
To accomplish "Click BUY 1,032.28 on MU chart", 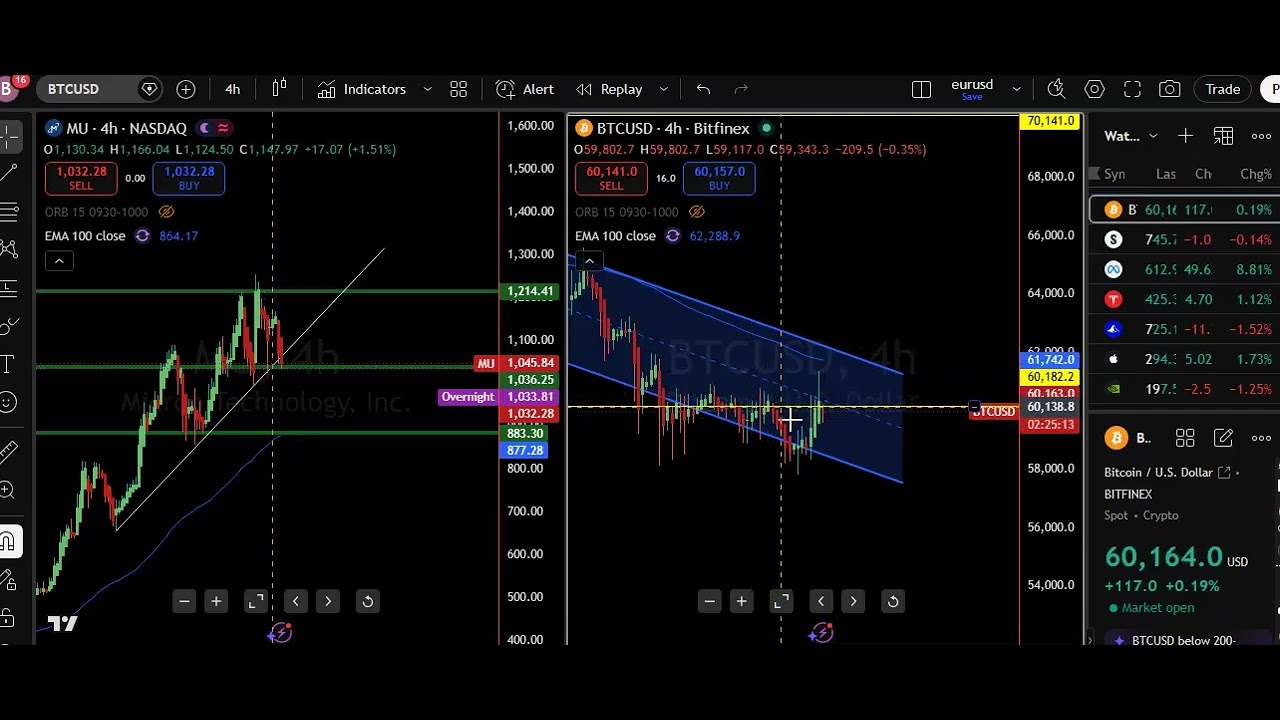I will click(x=189, y=178).
